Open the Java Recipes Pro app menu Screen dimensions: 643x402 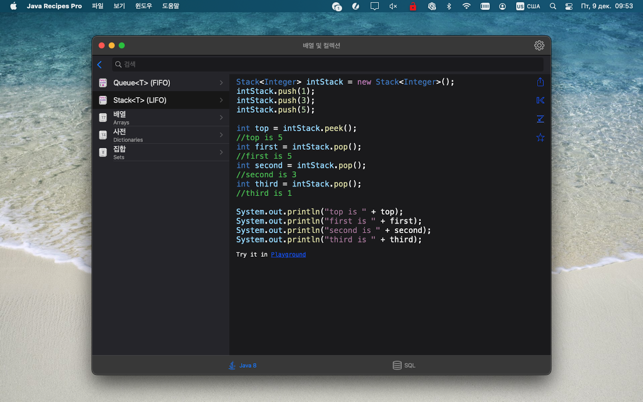[54, 6]
